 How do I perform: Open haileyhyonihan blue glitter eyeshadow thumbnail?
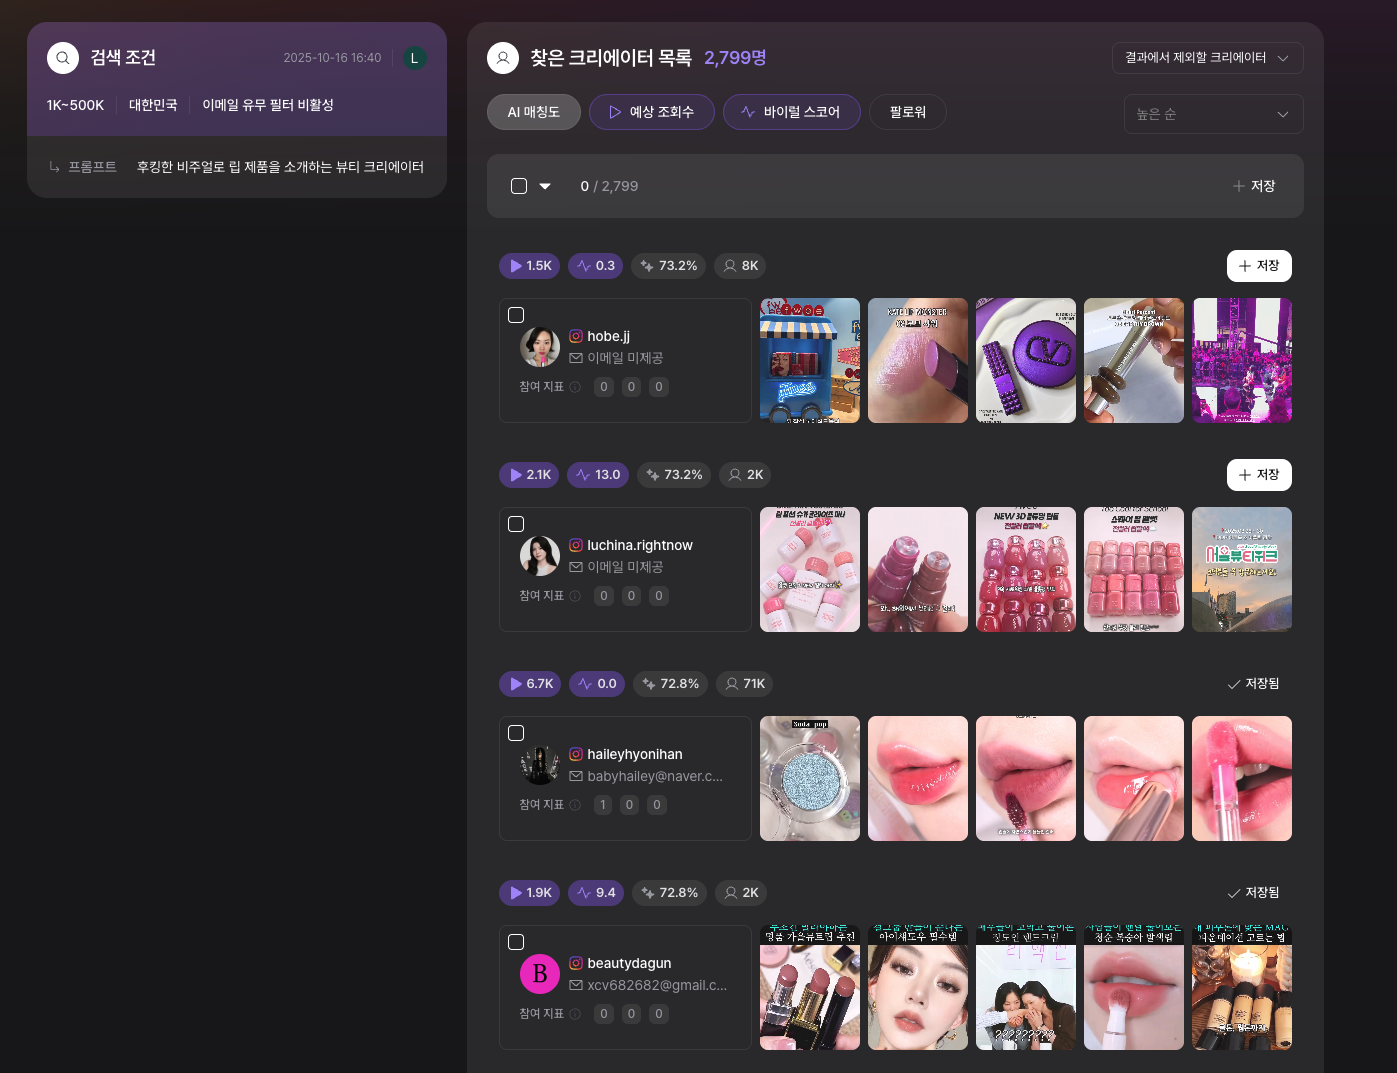click(x=810, y=778)
